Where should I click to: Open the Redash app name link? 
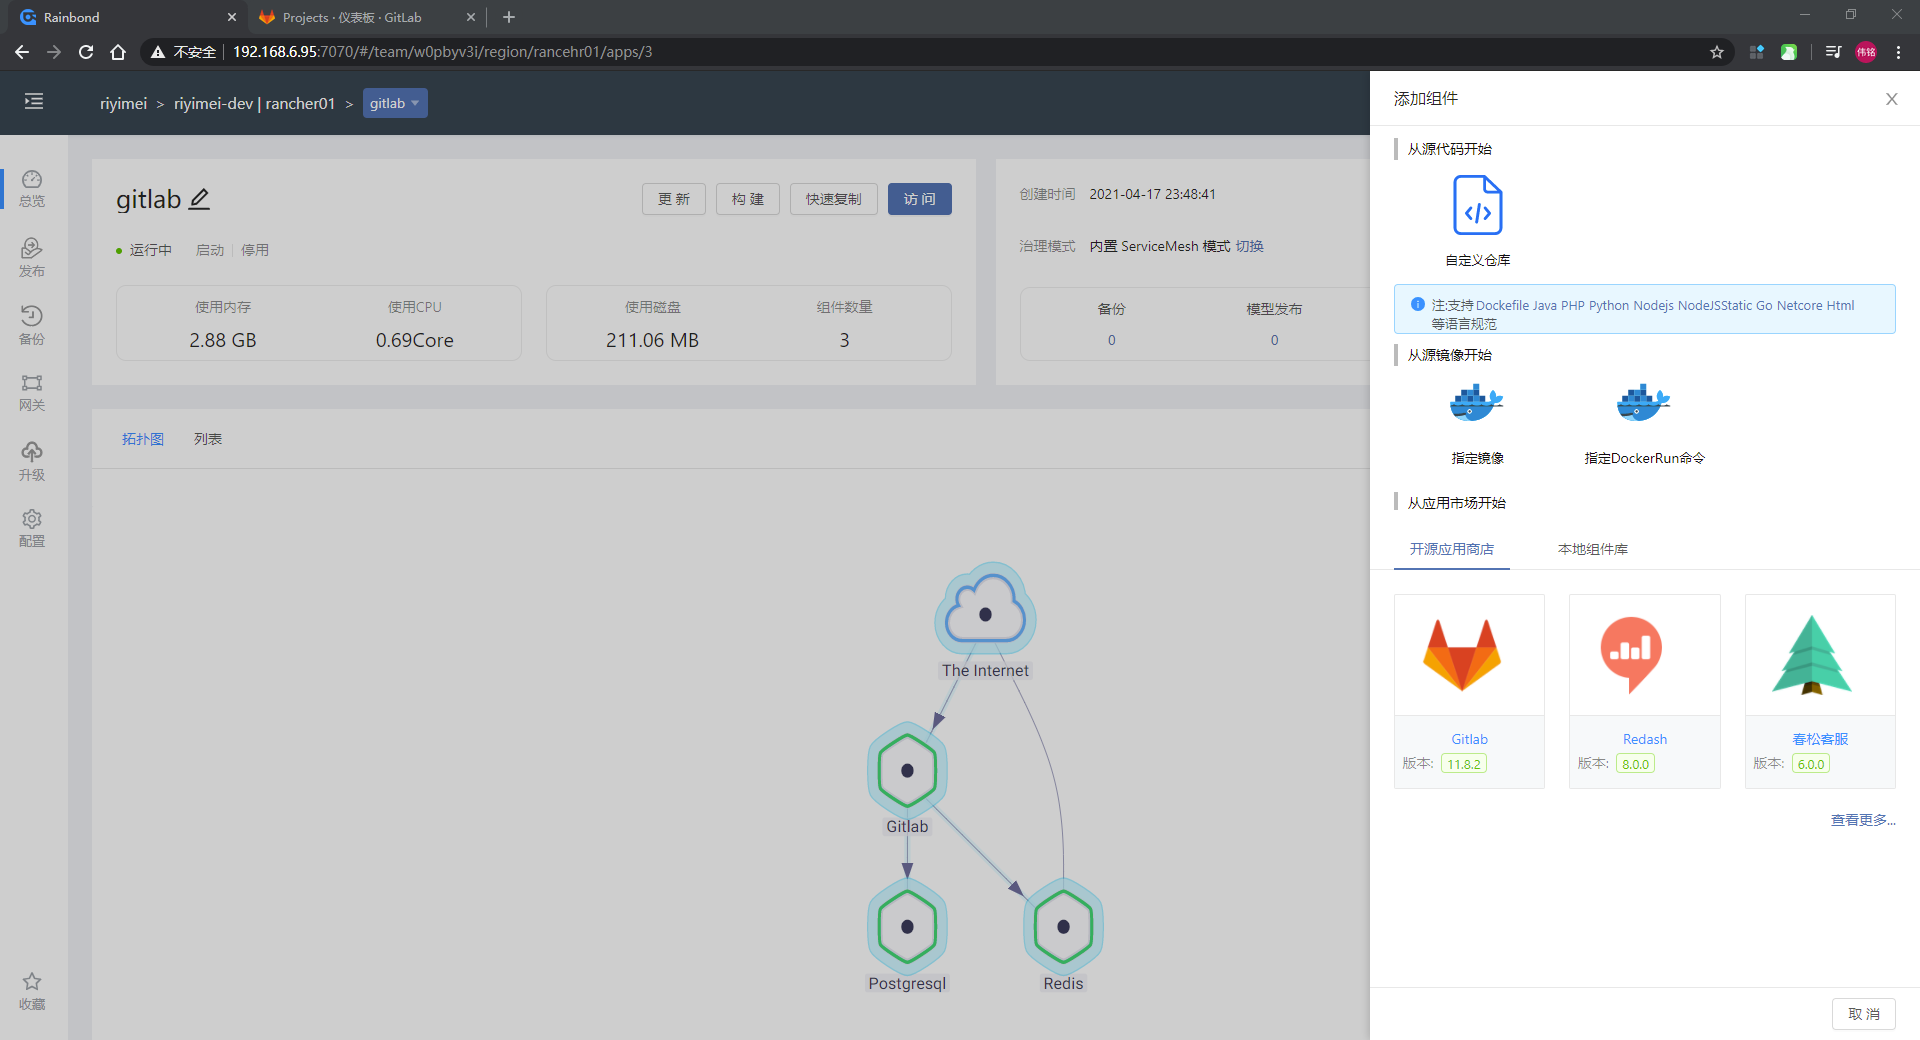point(1645,739)
